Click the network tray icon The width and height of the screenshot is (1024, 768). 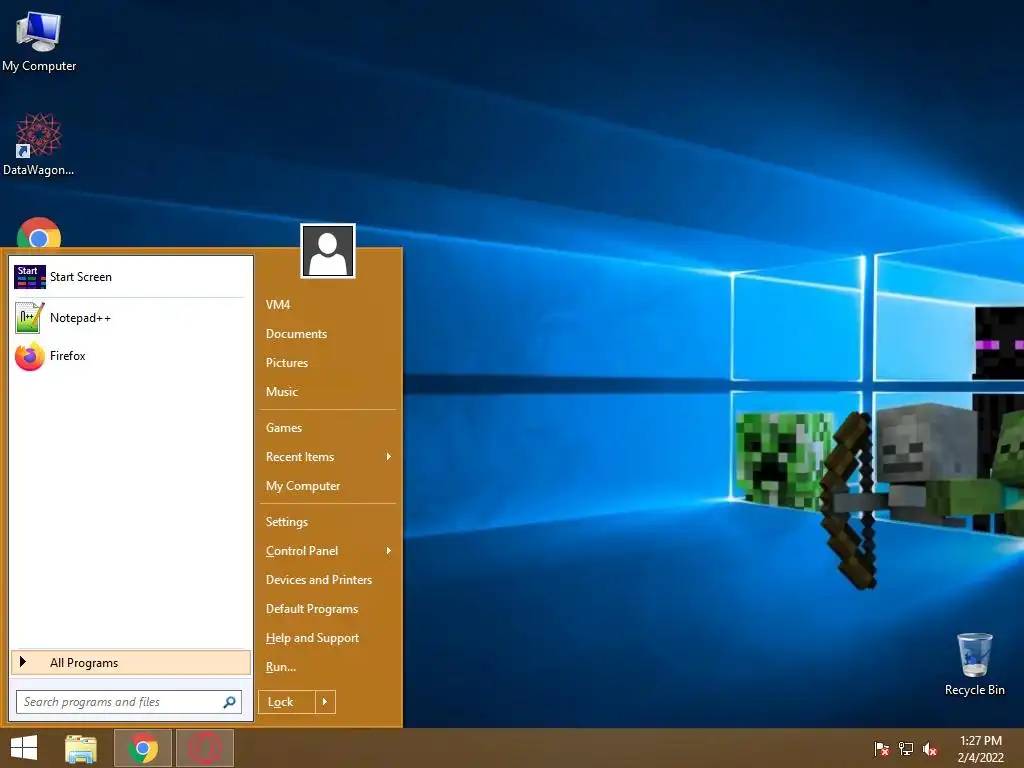906,749
